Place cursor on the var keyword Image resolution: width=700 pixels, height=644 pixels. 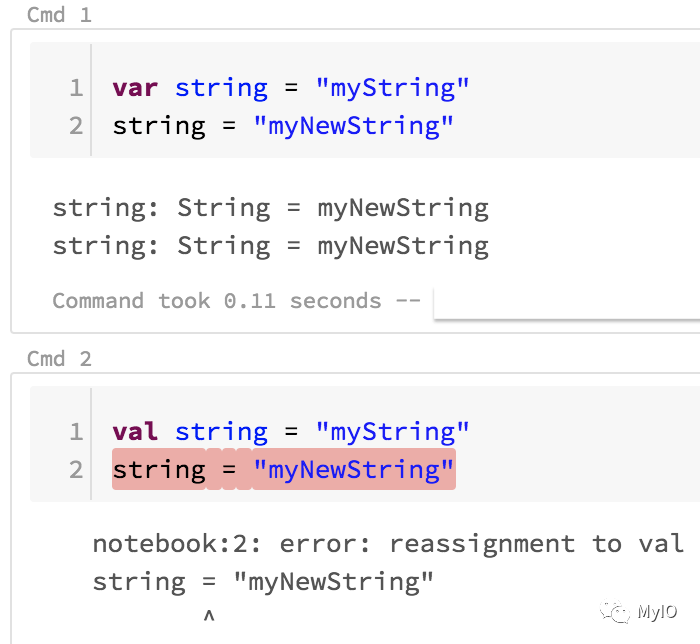(135, 88)
